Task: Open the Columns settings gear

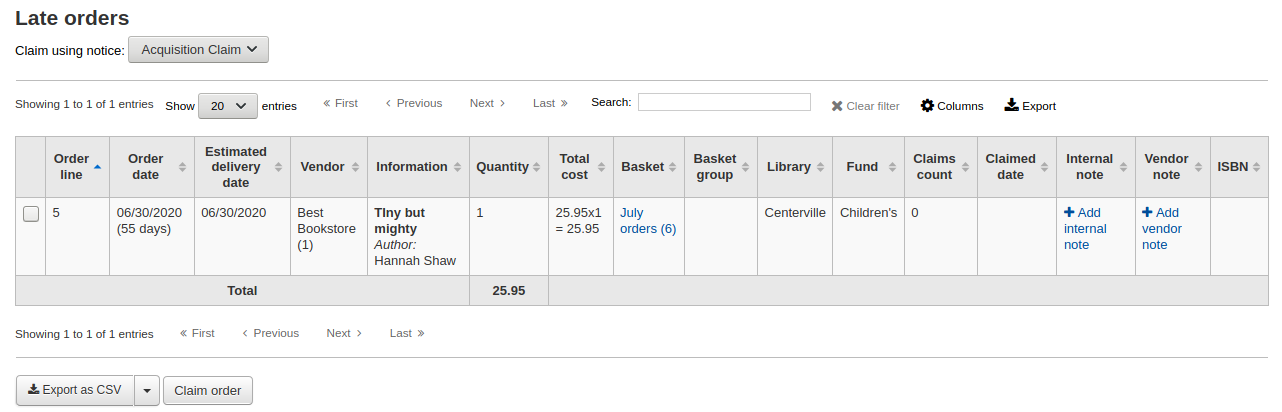Action: 927,106
